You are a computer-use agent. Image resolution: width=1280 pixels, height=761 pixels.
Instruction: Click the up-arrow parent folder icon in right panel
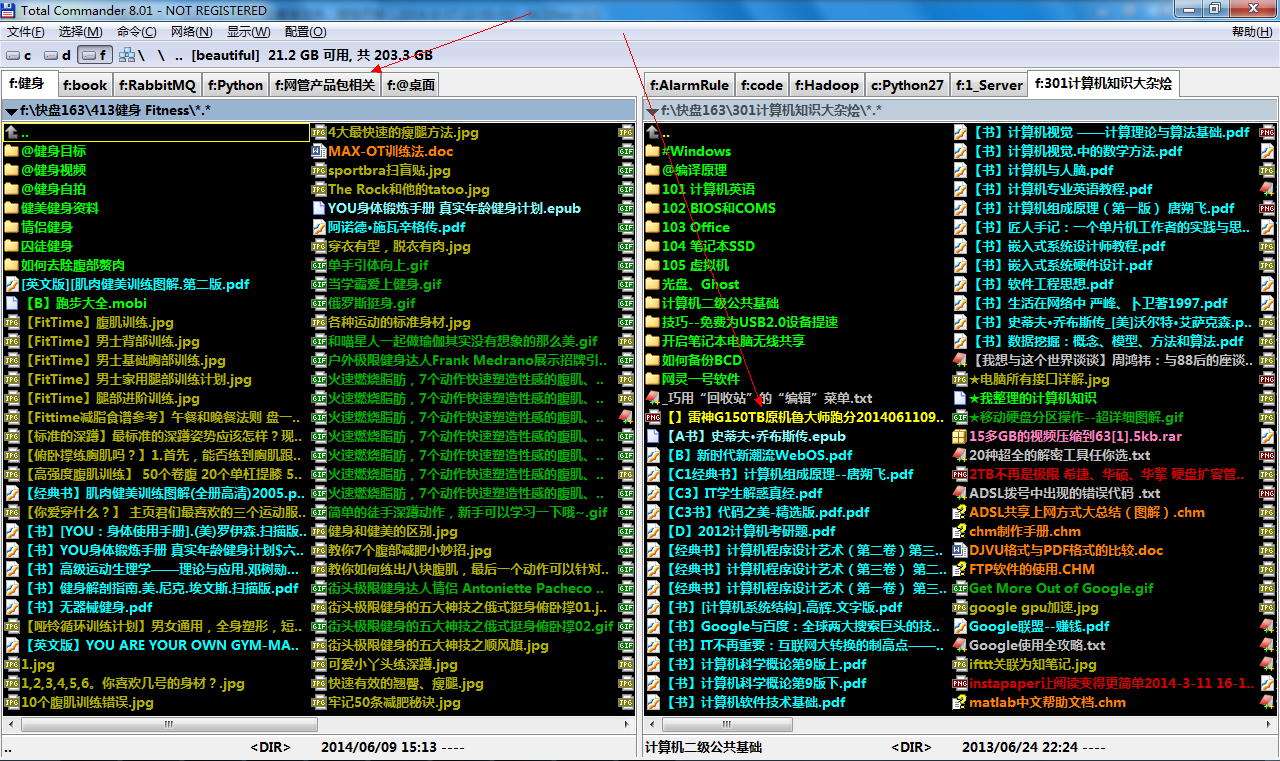click(652, 132)
